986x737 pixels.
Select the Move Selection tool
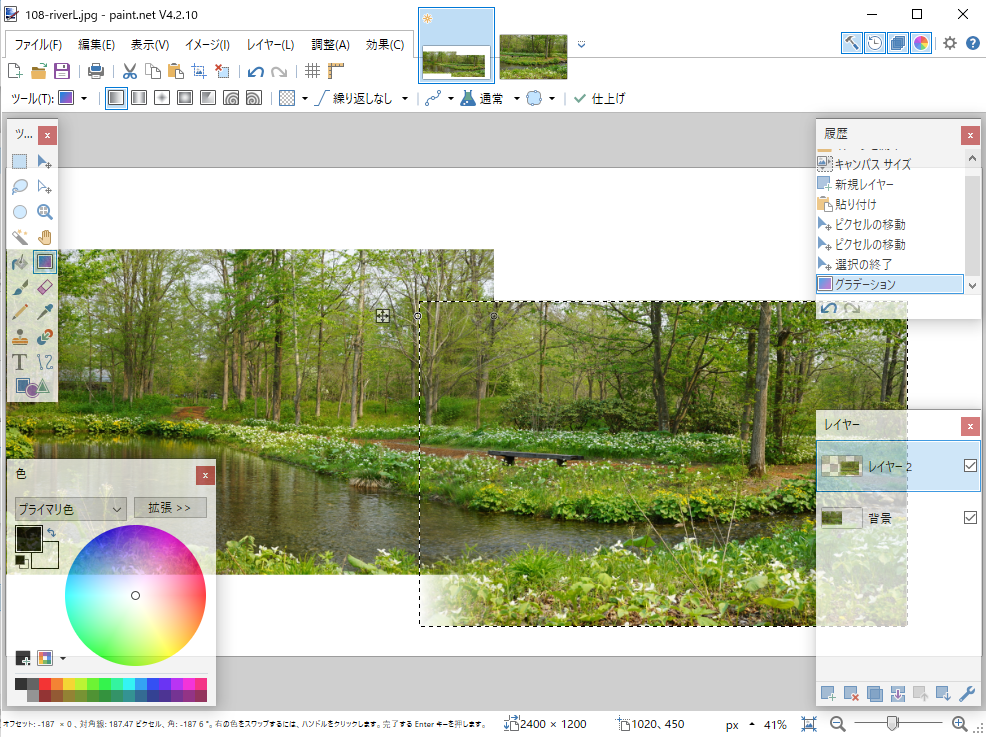[45, 187]
